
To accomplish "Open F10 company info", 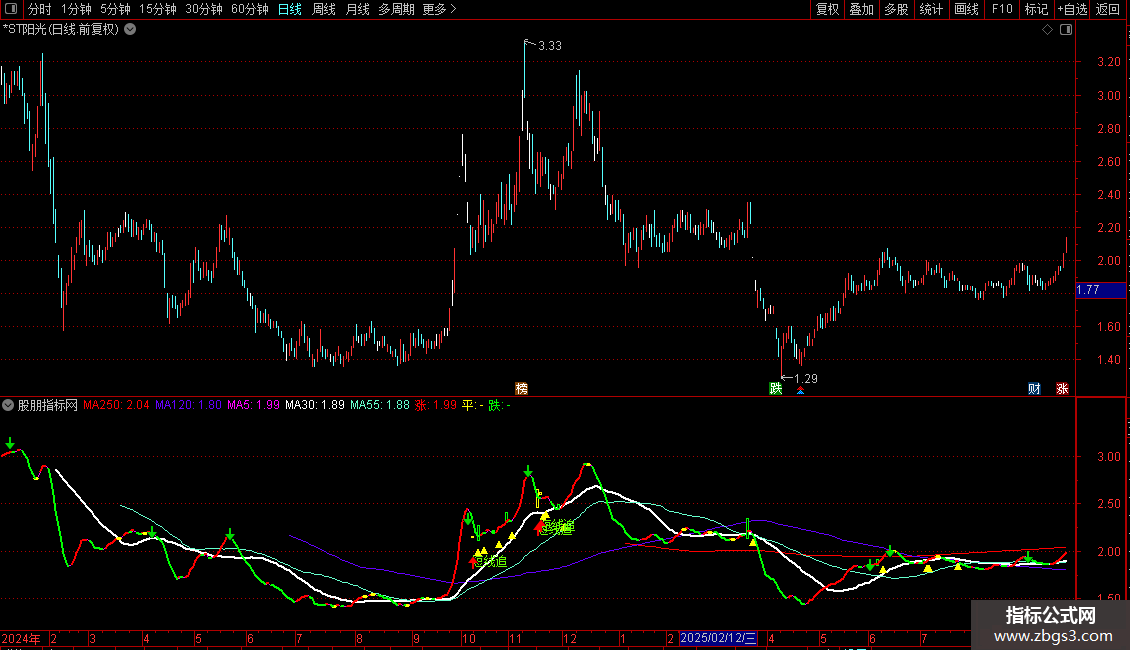I will pos(1002,9).
